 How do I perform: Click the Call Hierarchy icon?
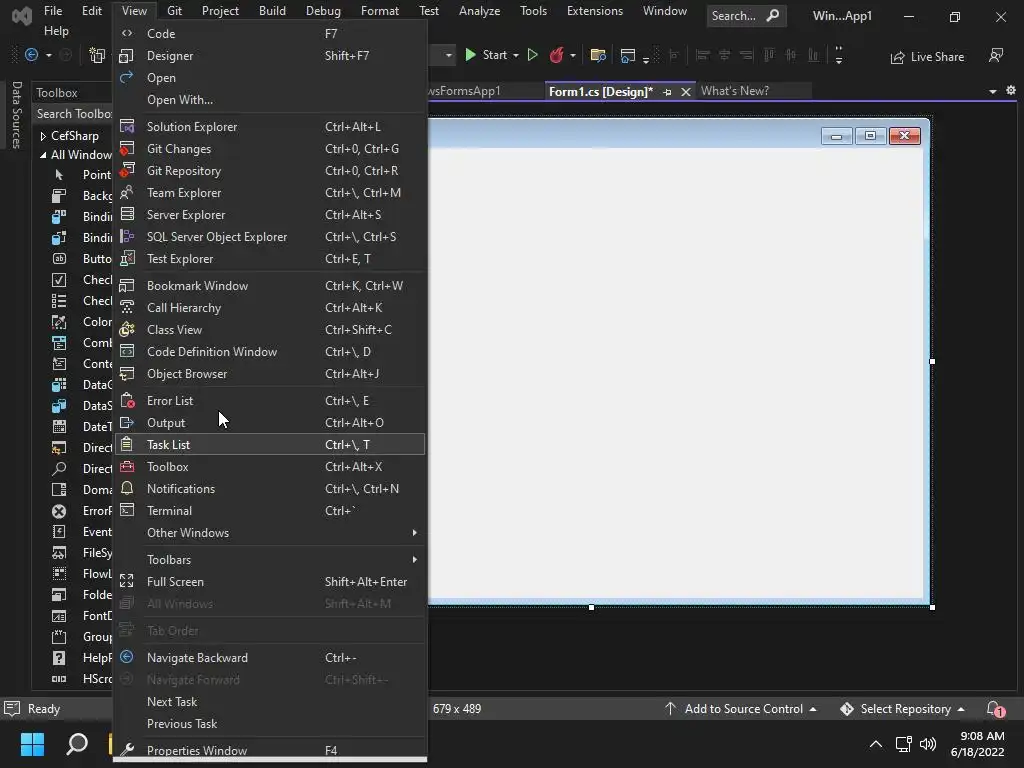127,308
